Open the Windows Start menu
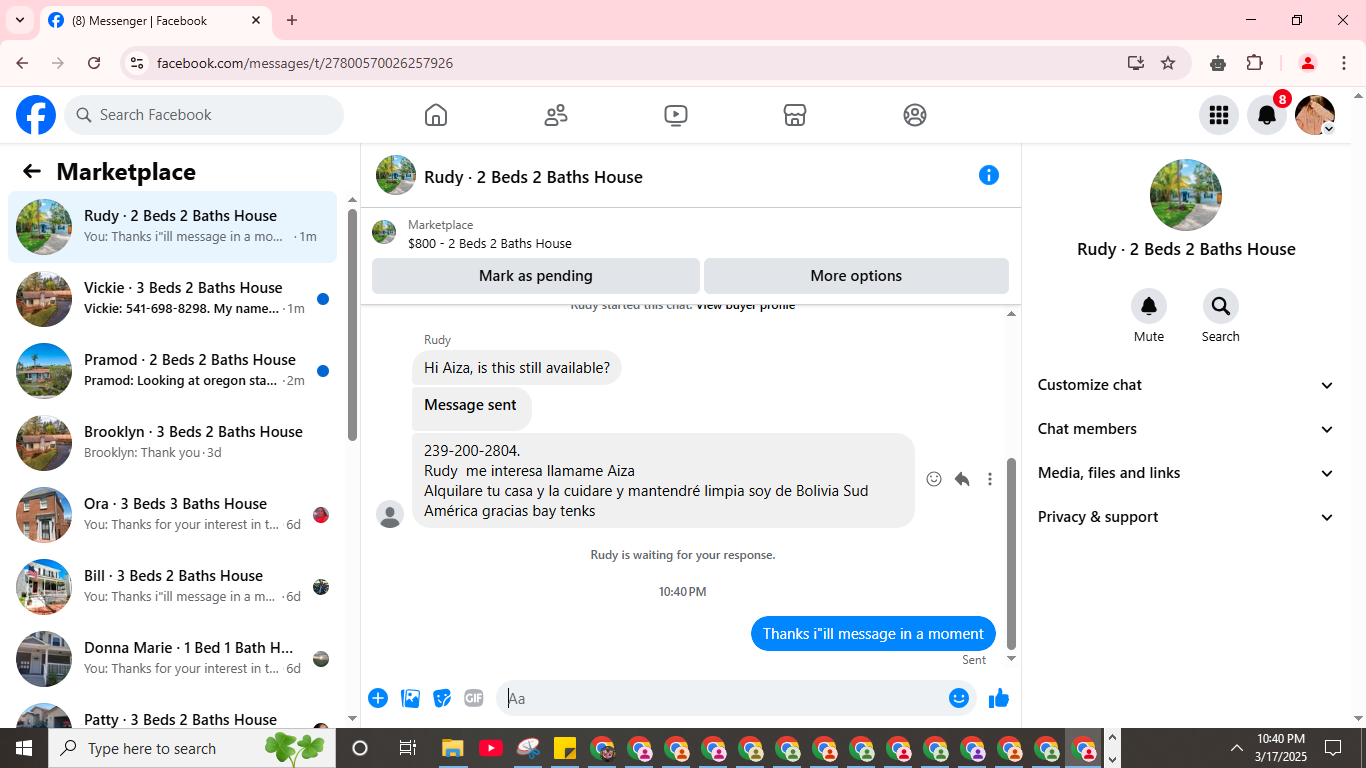1366x768 pixels. [24, 748]
